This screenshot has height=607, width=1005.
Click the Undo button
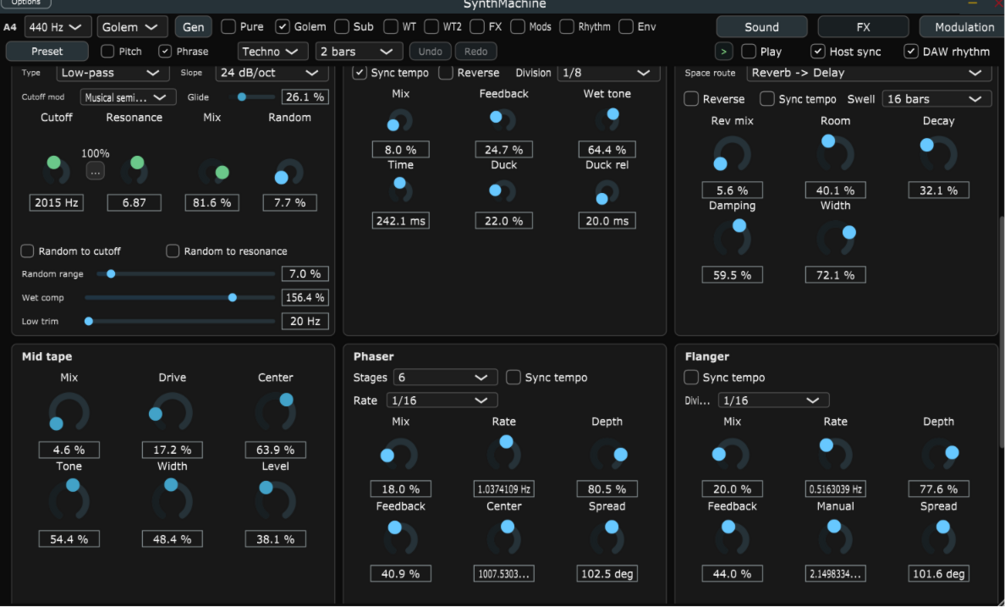coord(430,51)
